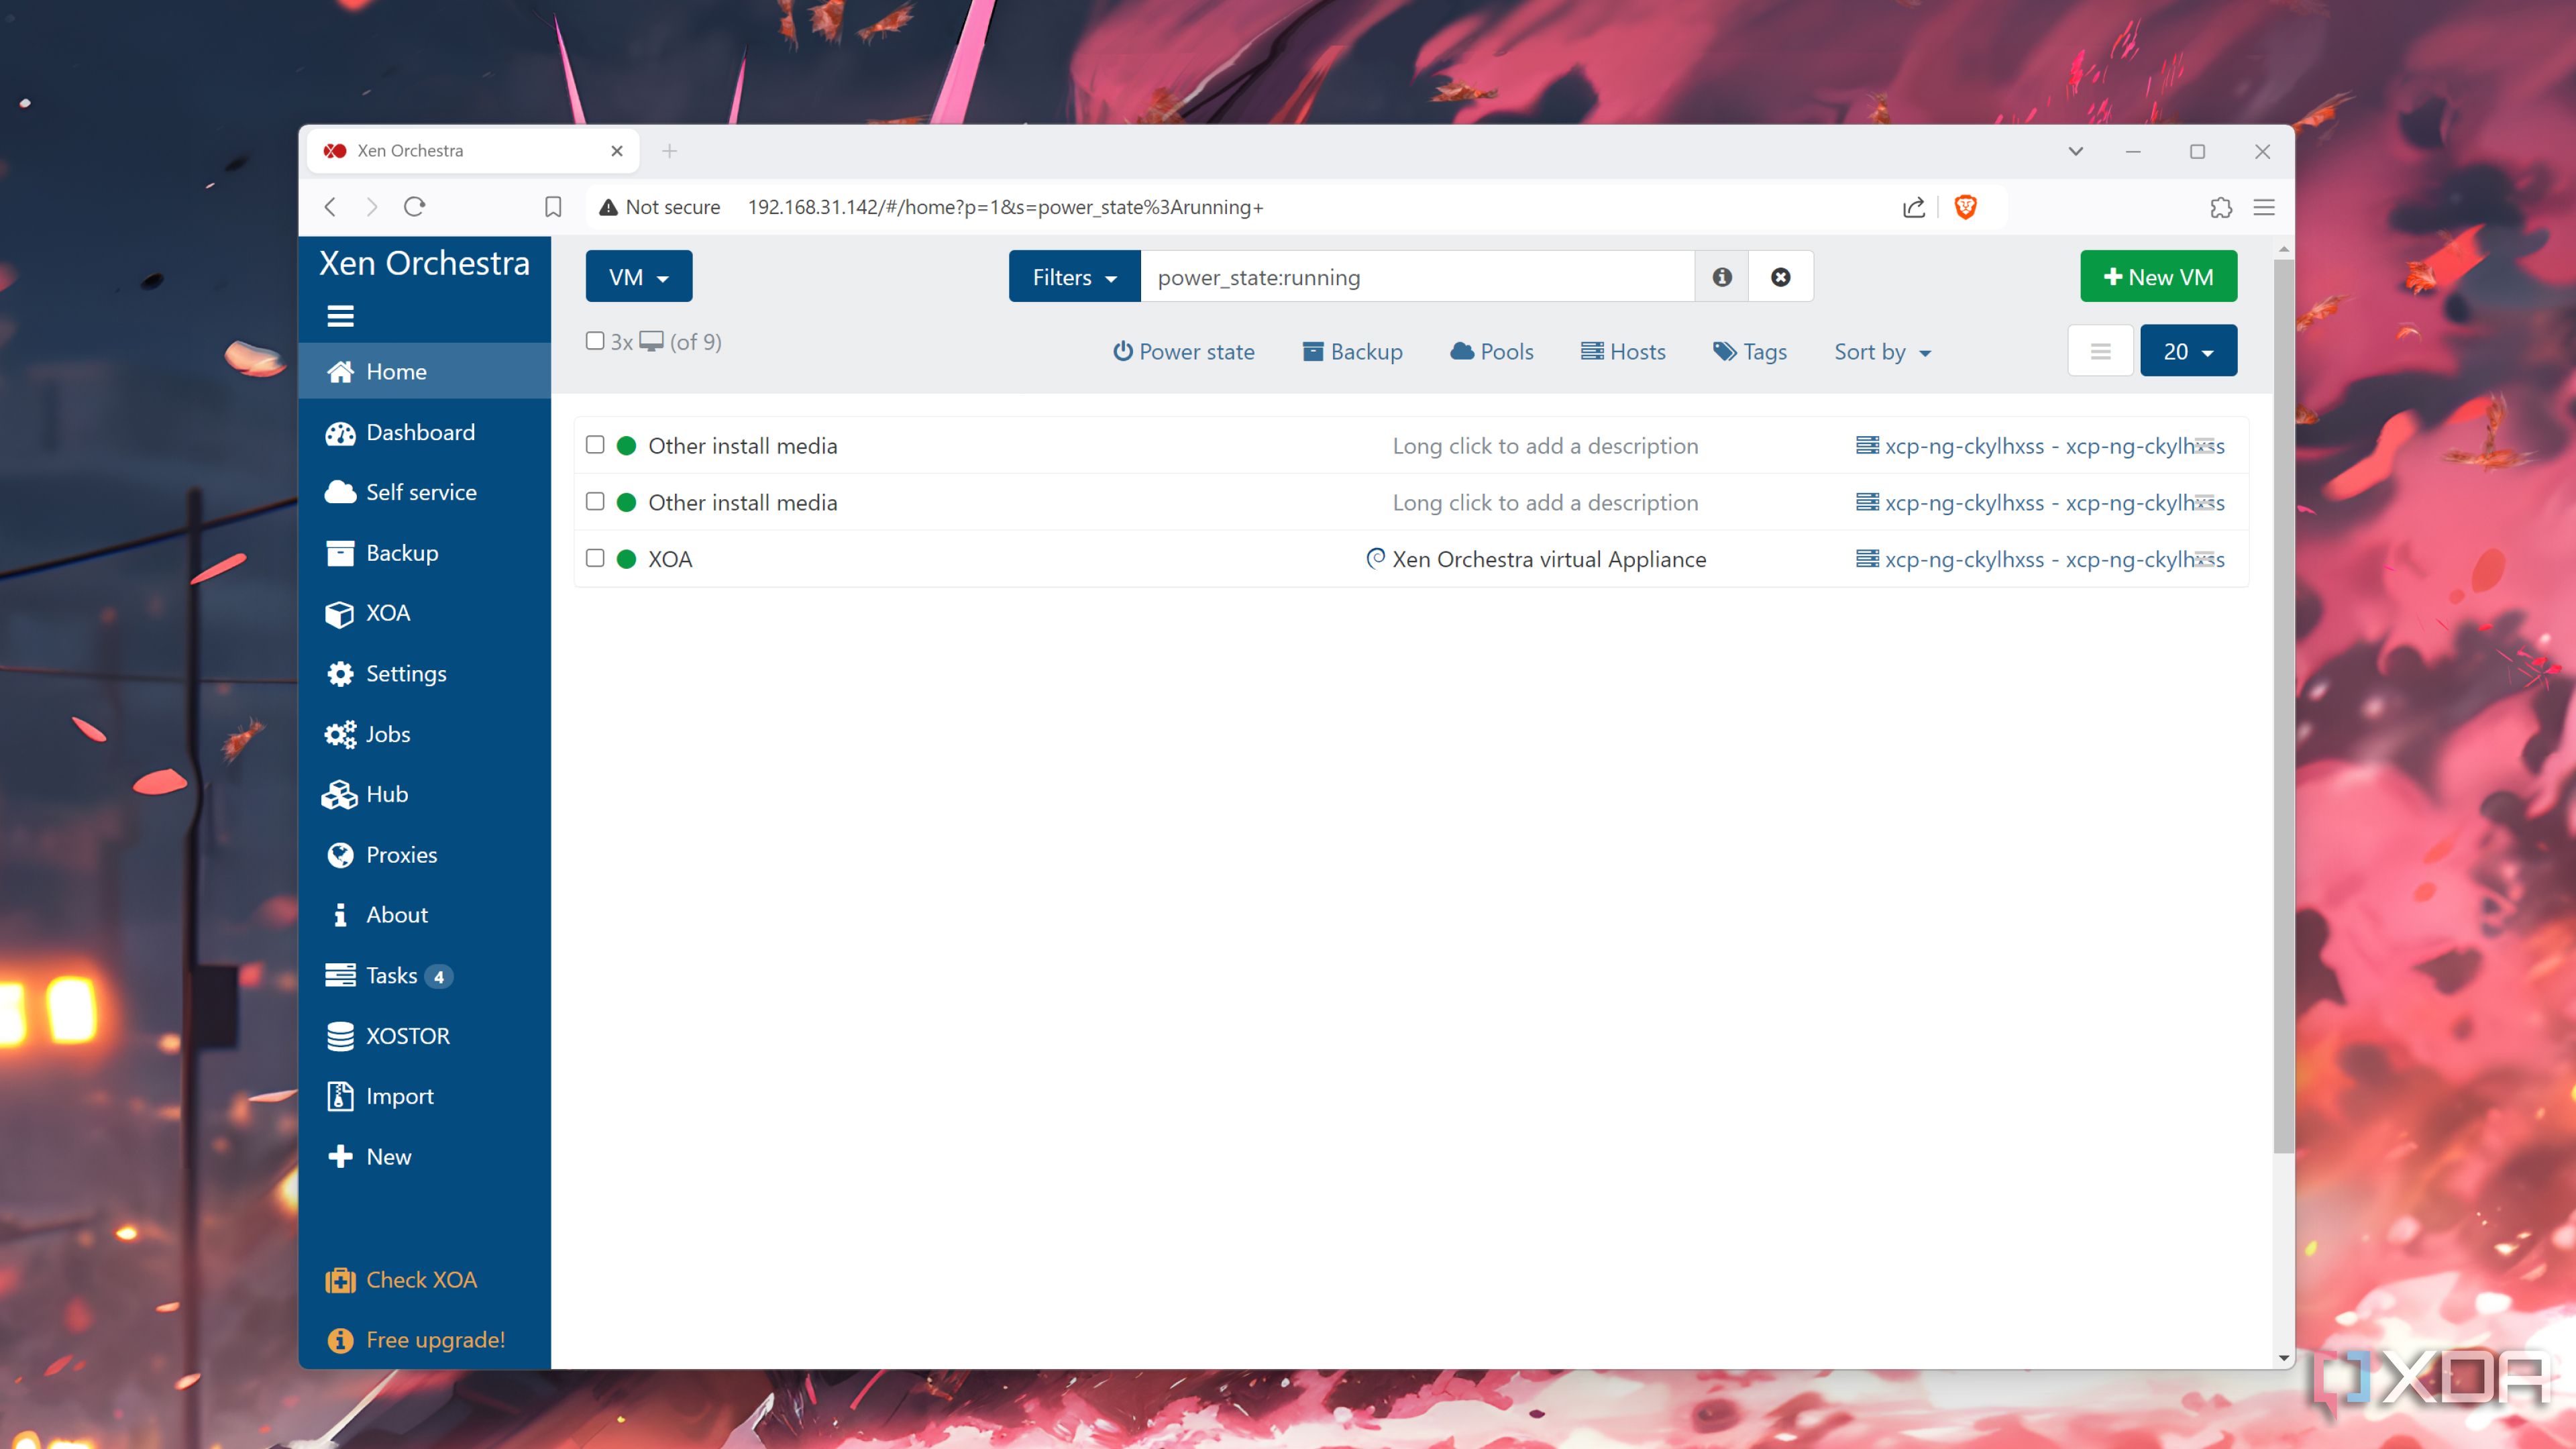Screen dimensions: 2576x1449
Task: Check the first Other install media VM
Action: tap(595, 445)
